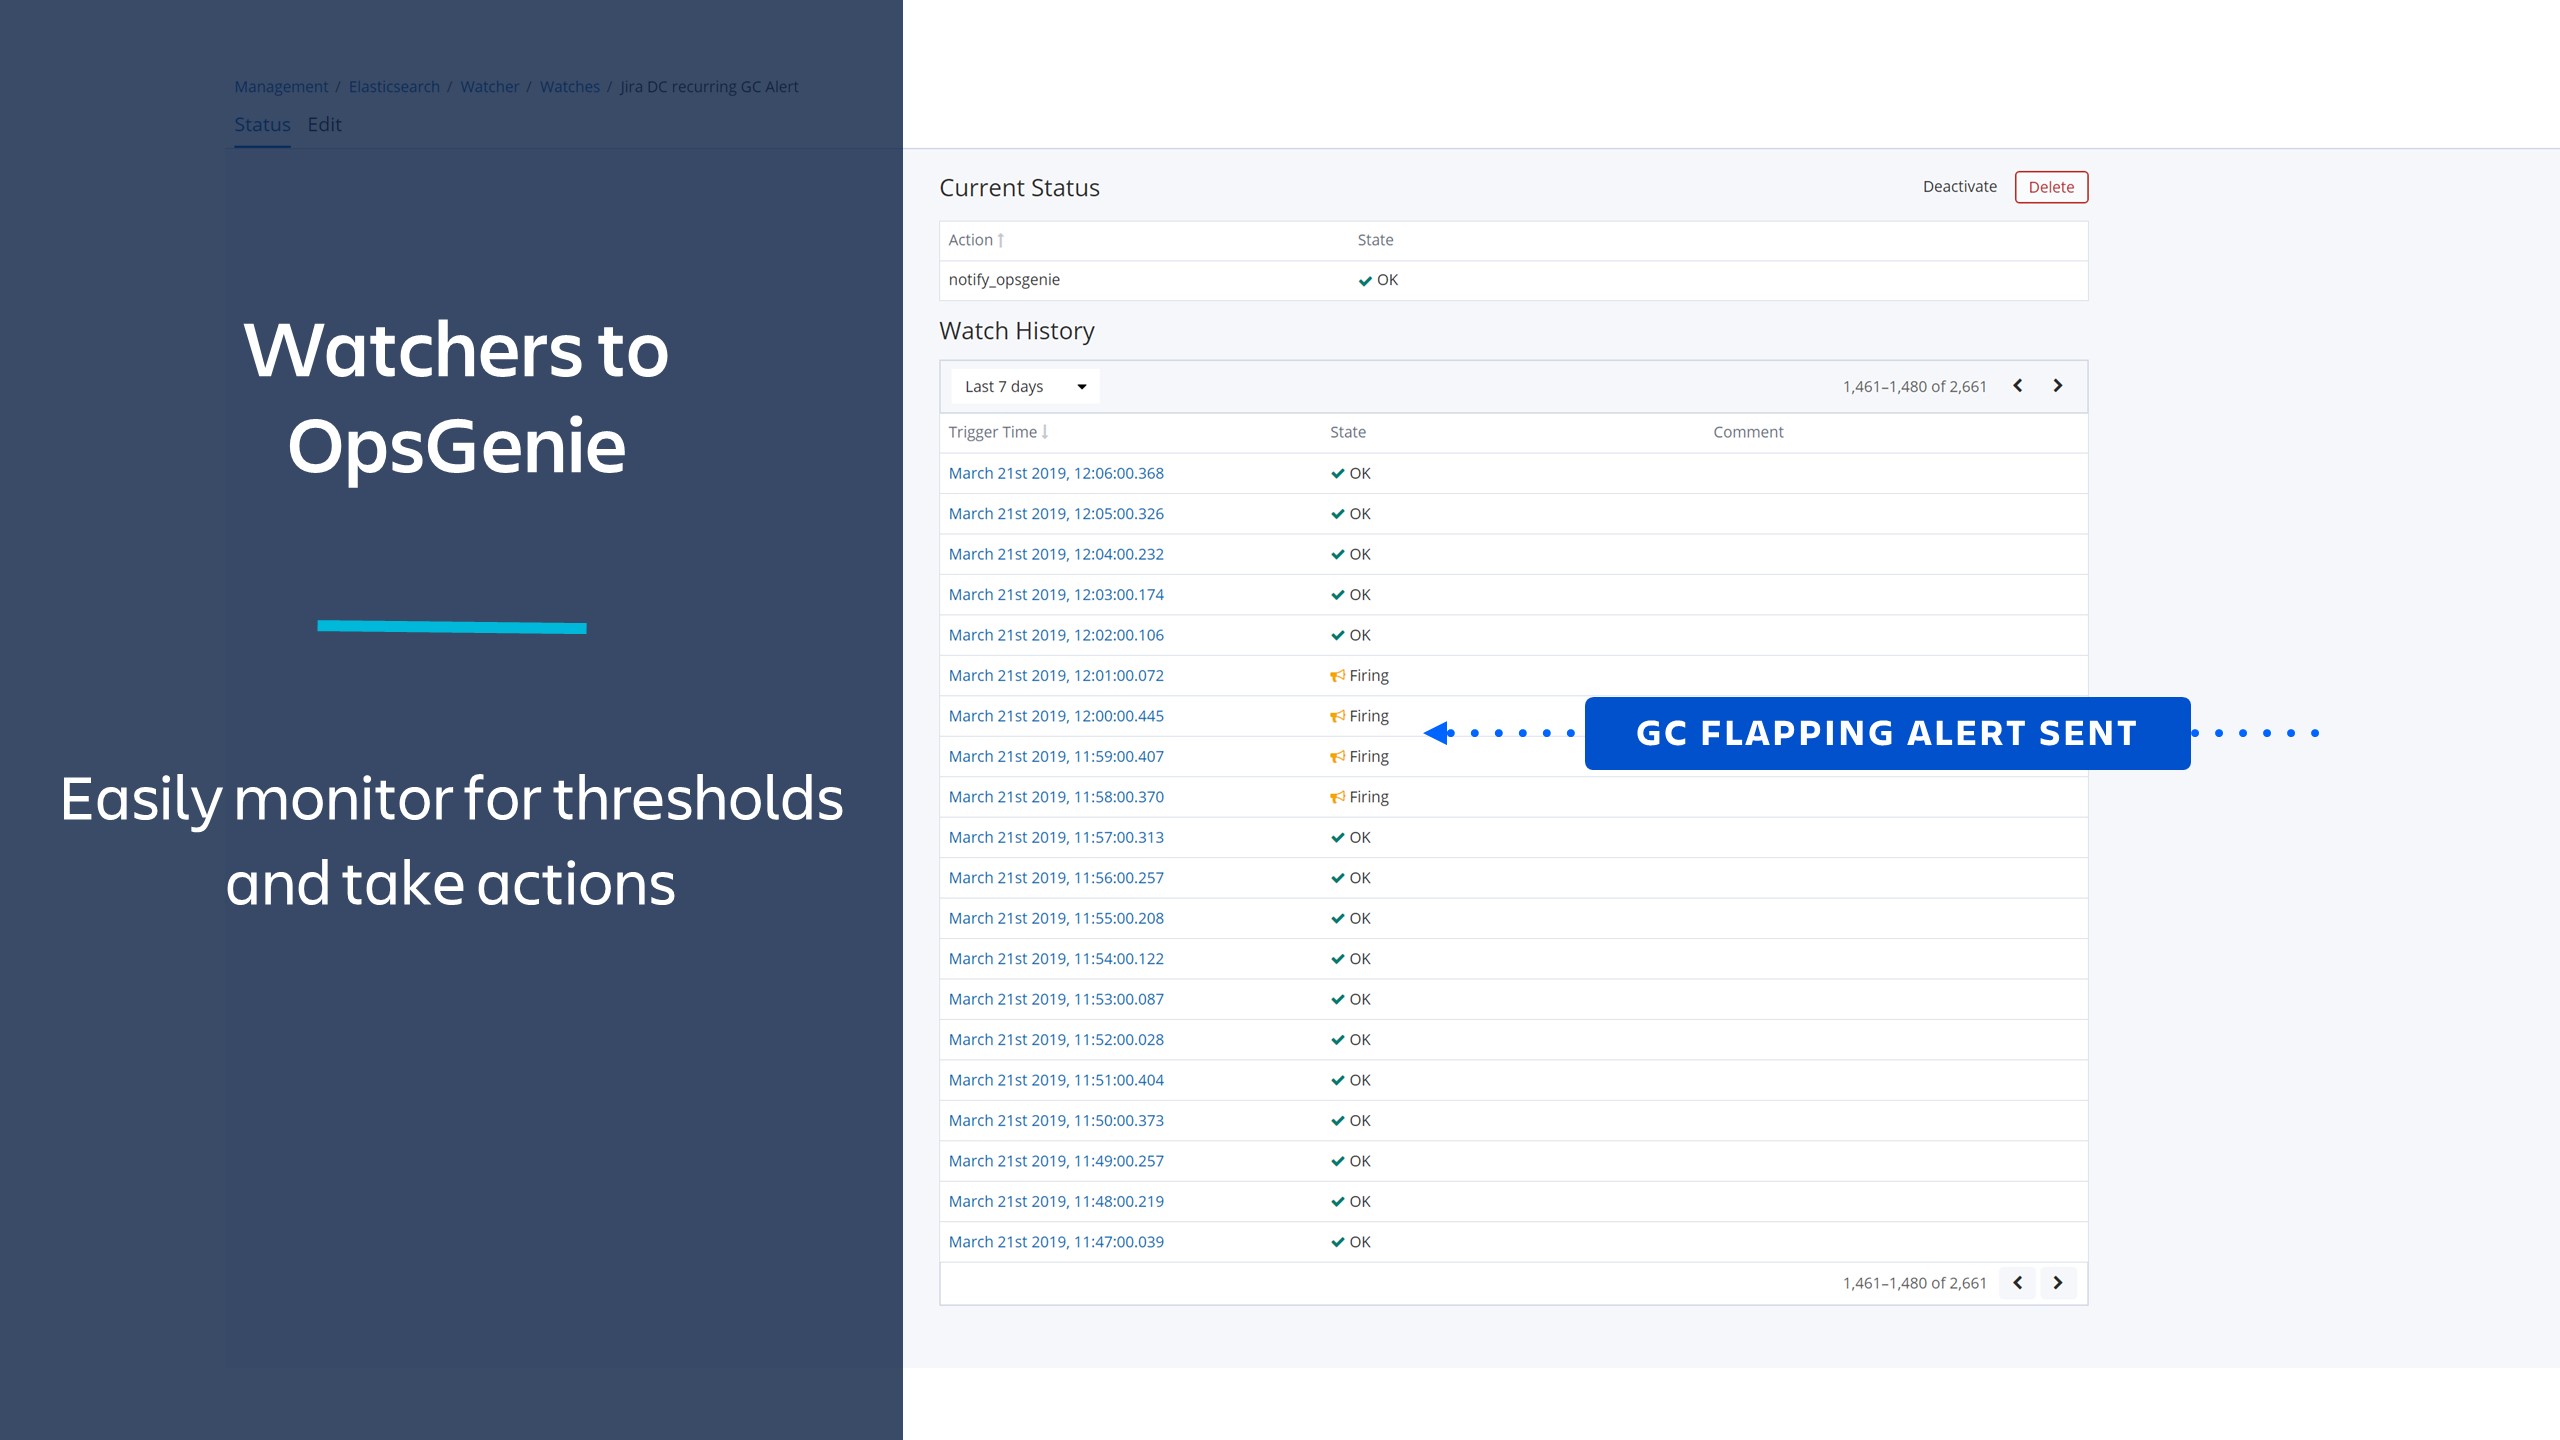This screenshot has width=2560, height=1440.
Task: Go to previous page using bottom pagination arrow
Action: click(2017, 1283)
